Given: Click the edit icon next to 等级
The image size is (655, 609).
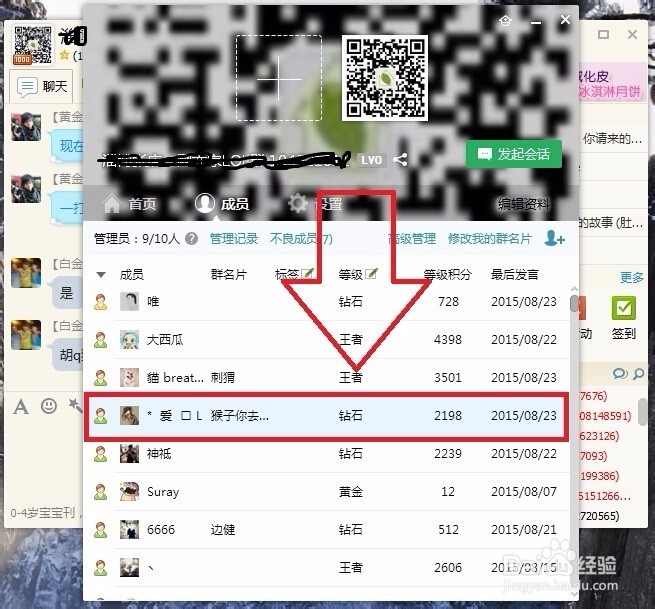Looking at the screenshot, I should pyautogui.click(x=371, y=274).
